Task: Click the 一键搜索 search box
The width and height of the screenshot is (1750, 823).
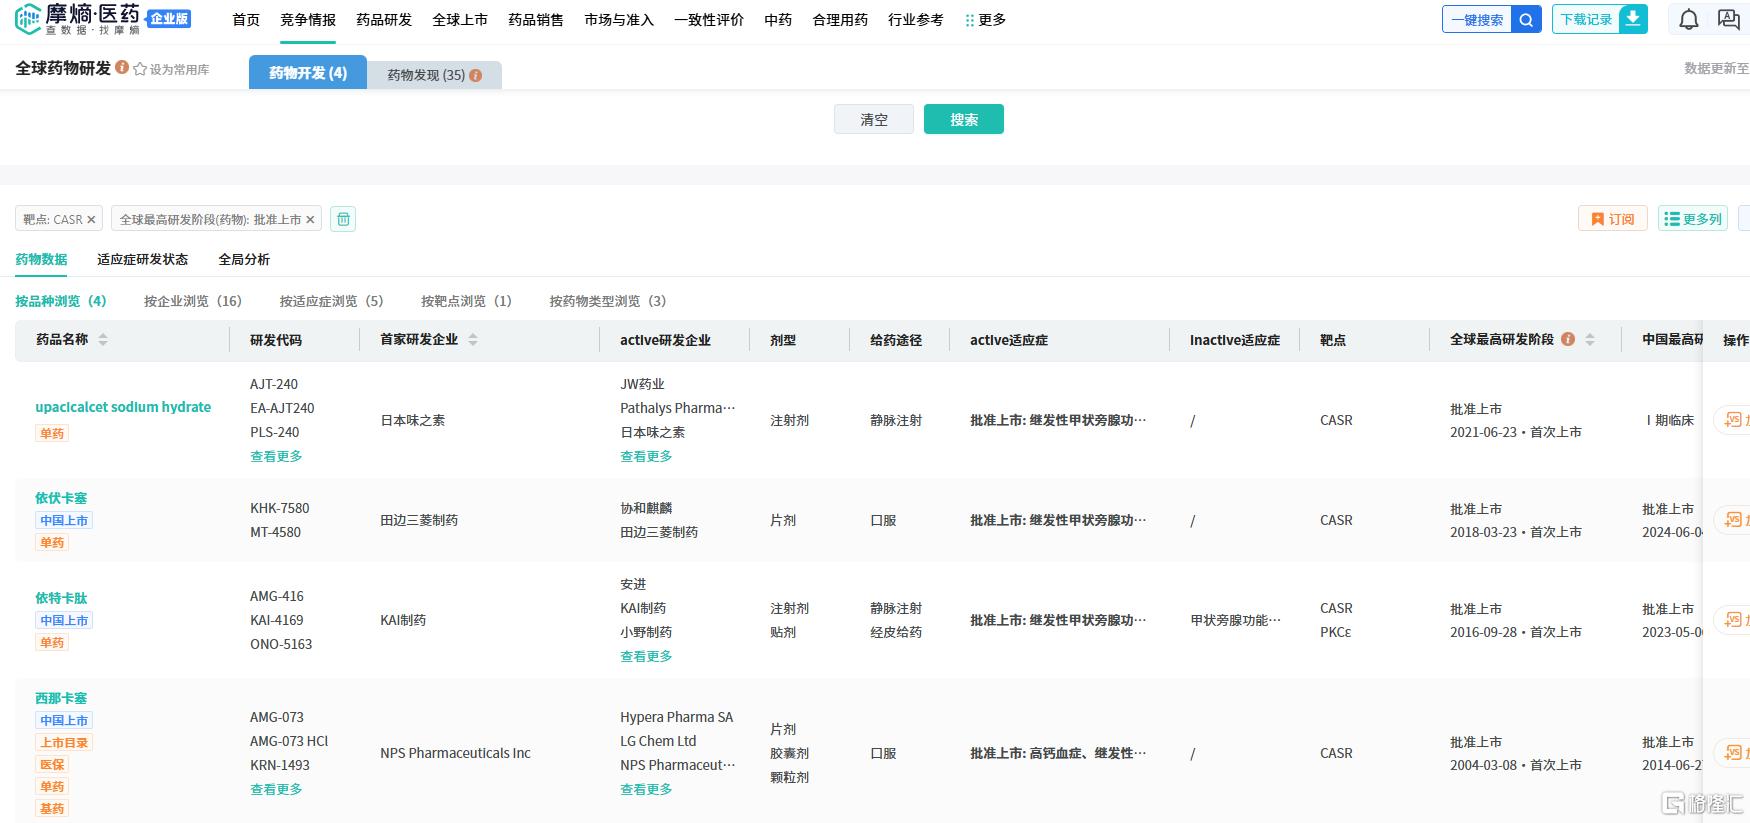Action: (x=1477, y=20)
